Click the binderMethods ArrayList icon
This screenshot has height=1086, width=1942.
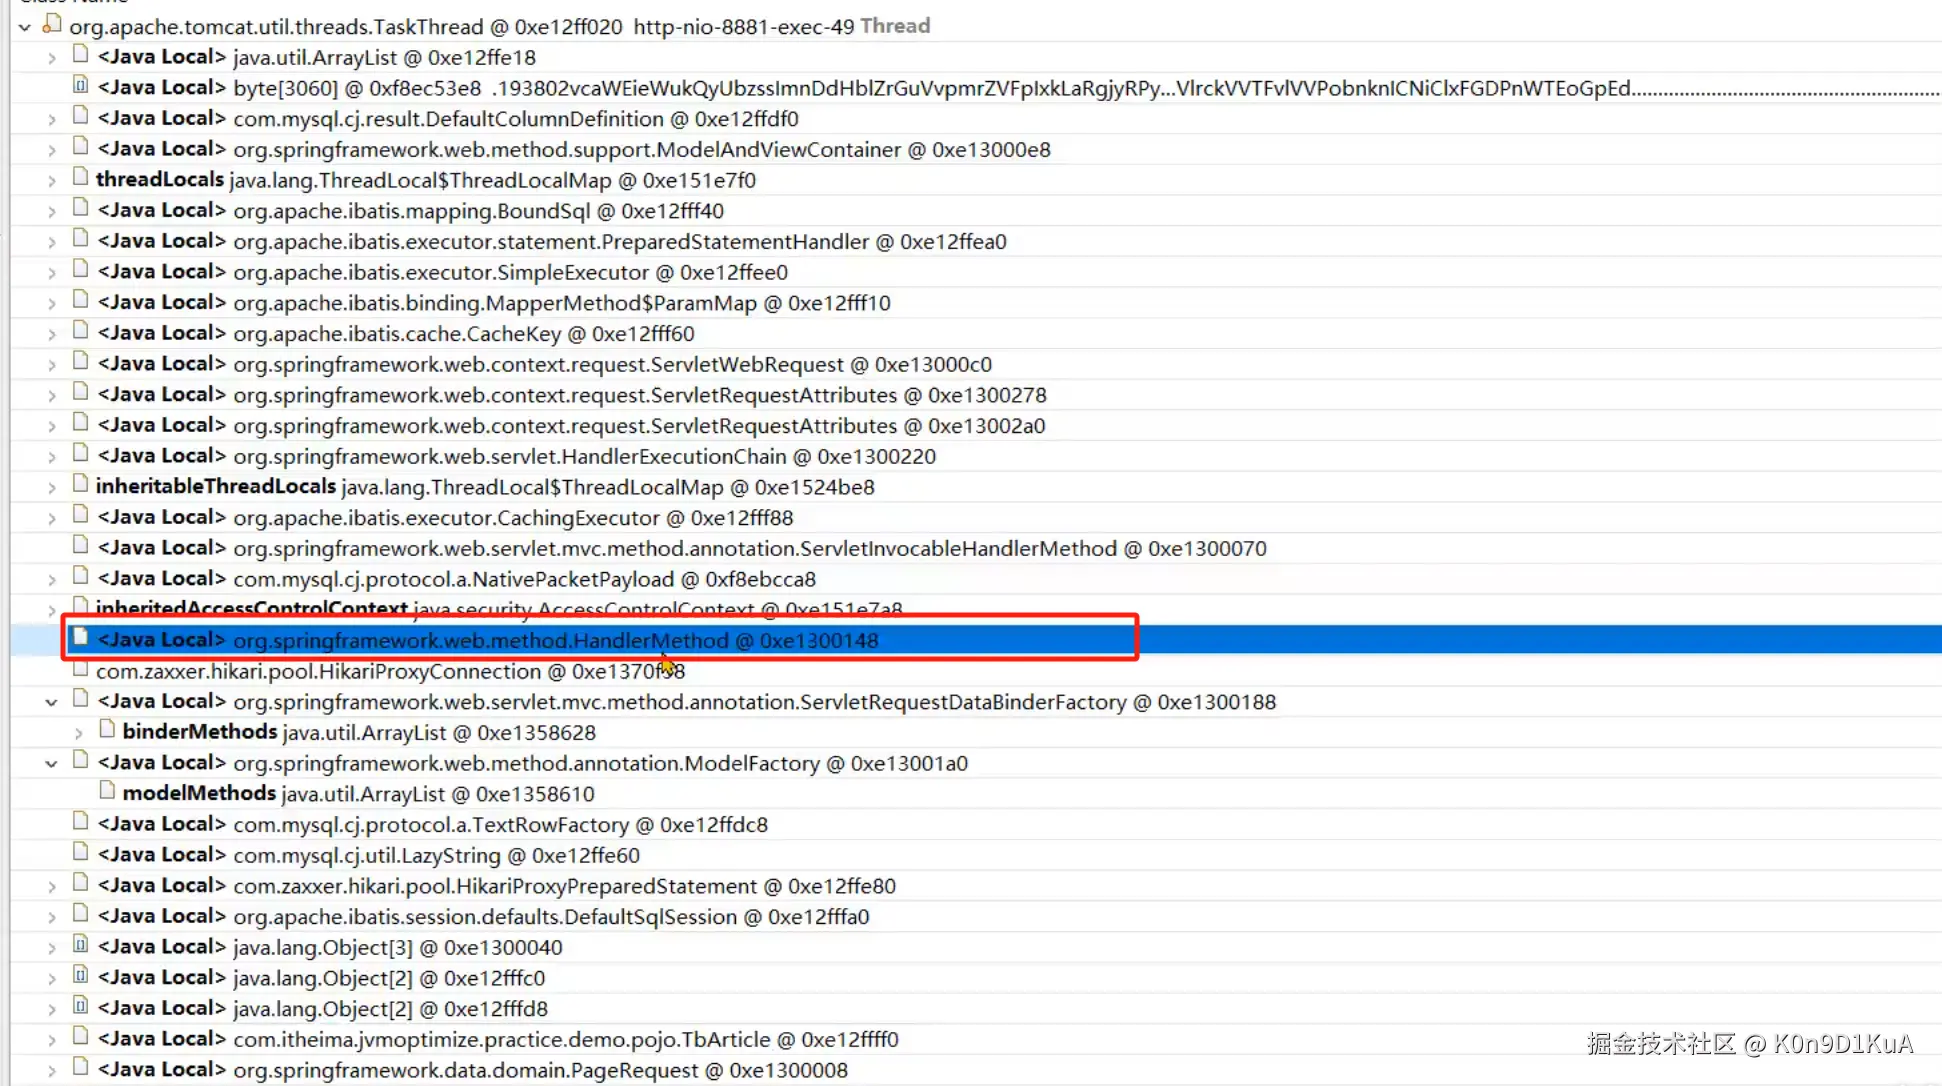(x=107, y=730)
